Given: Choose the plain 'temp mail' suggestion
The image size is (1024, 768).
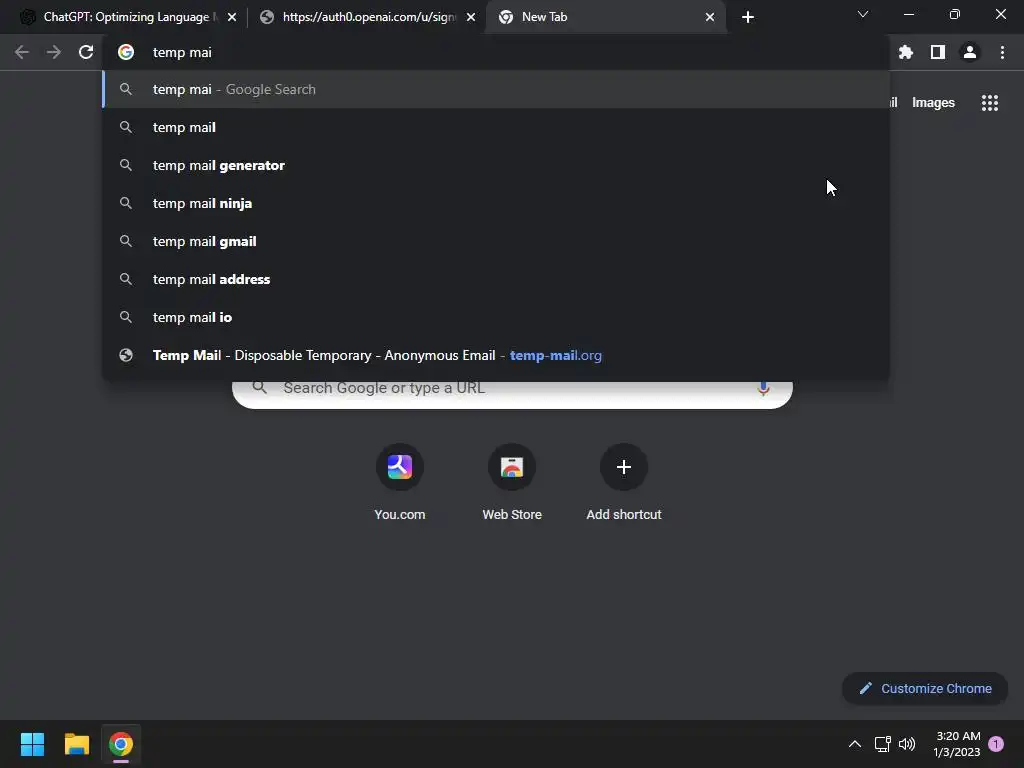Looking at the screenshot, I should pos(496,127).
